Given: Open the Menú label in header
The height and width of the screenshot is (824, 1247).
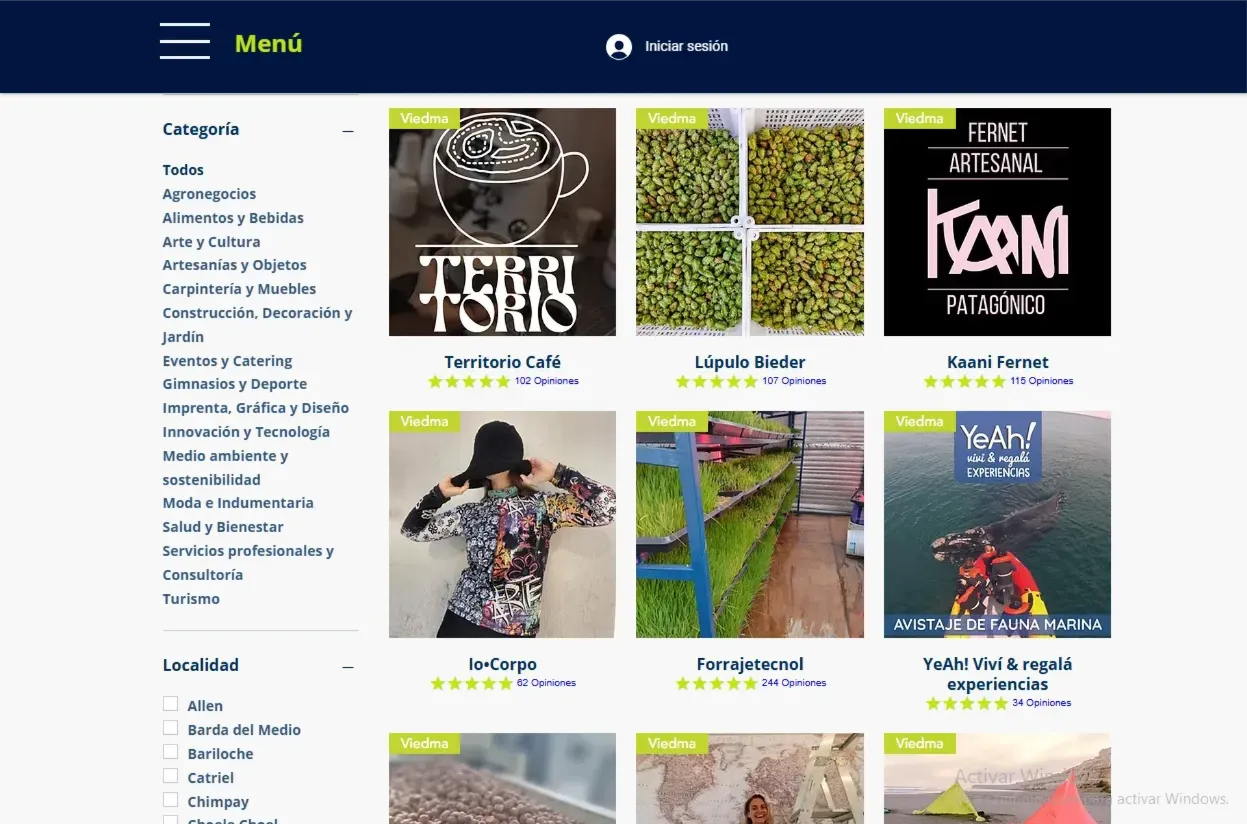Looking at the screenshot, I should tap(268, 43).
